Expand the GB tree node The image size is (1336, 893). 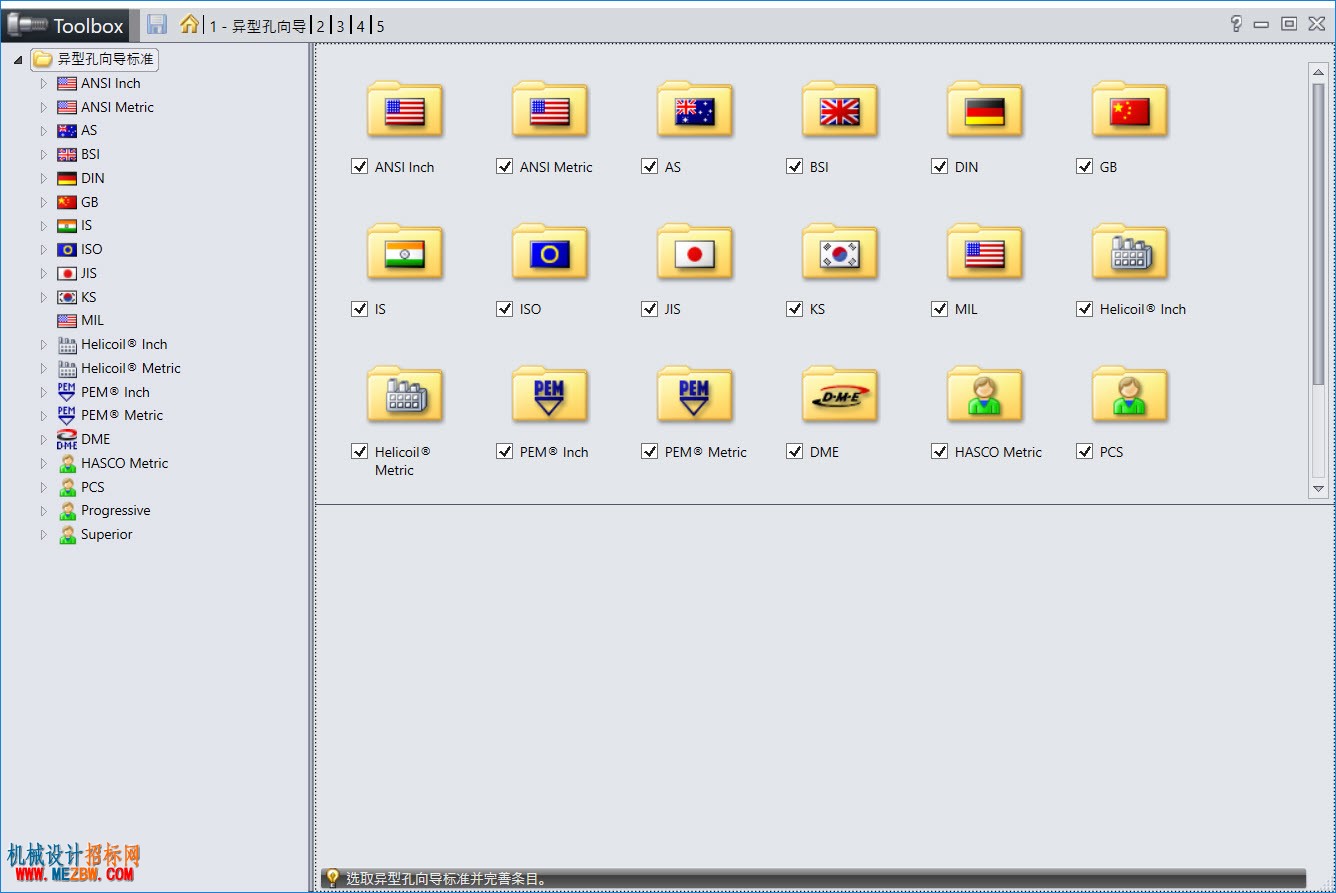(x=43, y=202)
